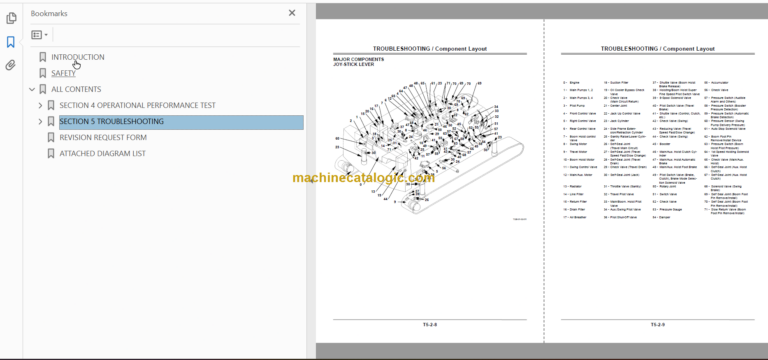The image size is (768, 360).
Task: Click the component layout diagram on left page
Action: point(430,148)
